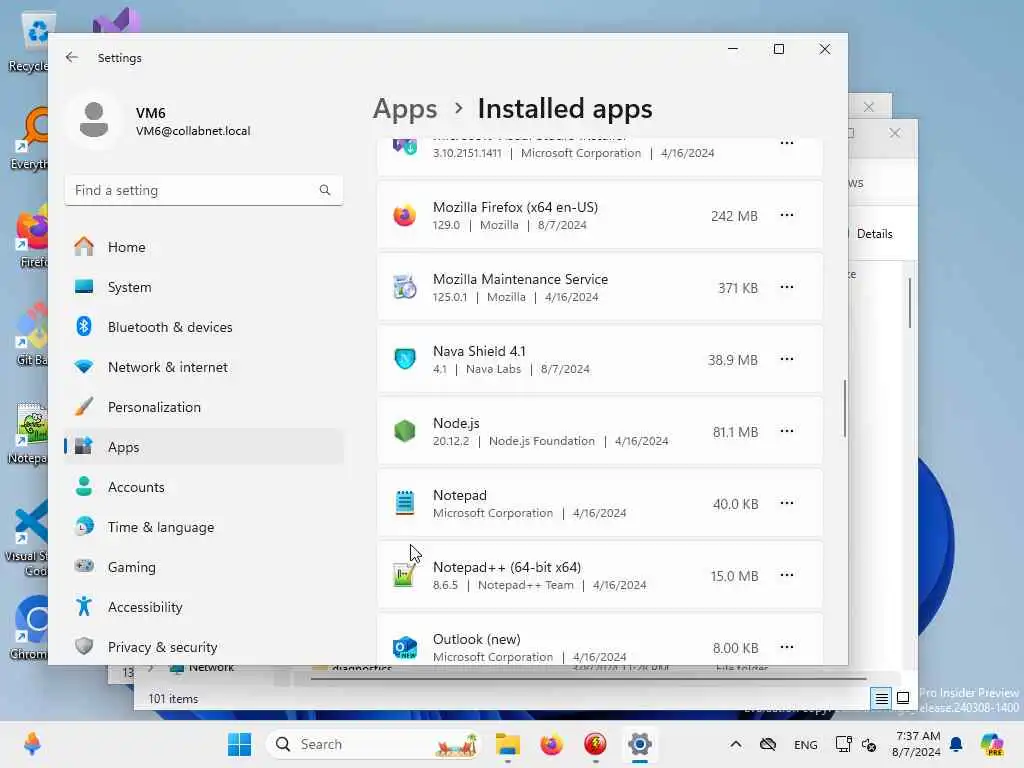Open Bluetooth & devices settings

(x=204, y=327)
